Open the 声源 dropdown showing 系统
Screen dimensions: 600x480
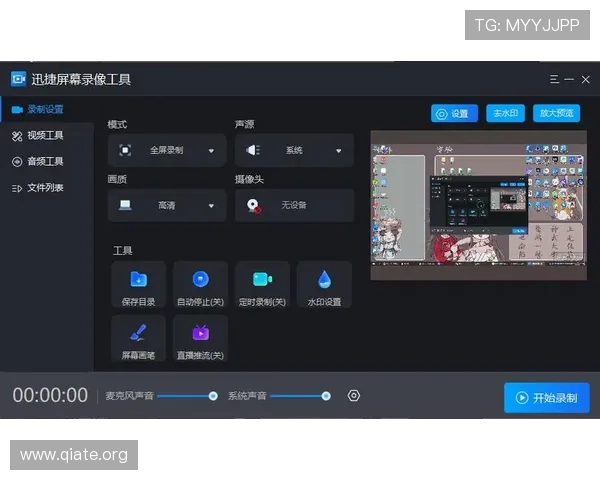294,150
